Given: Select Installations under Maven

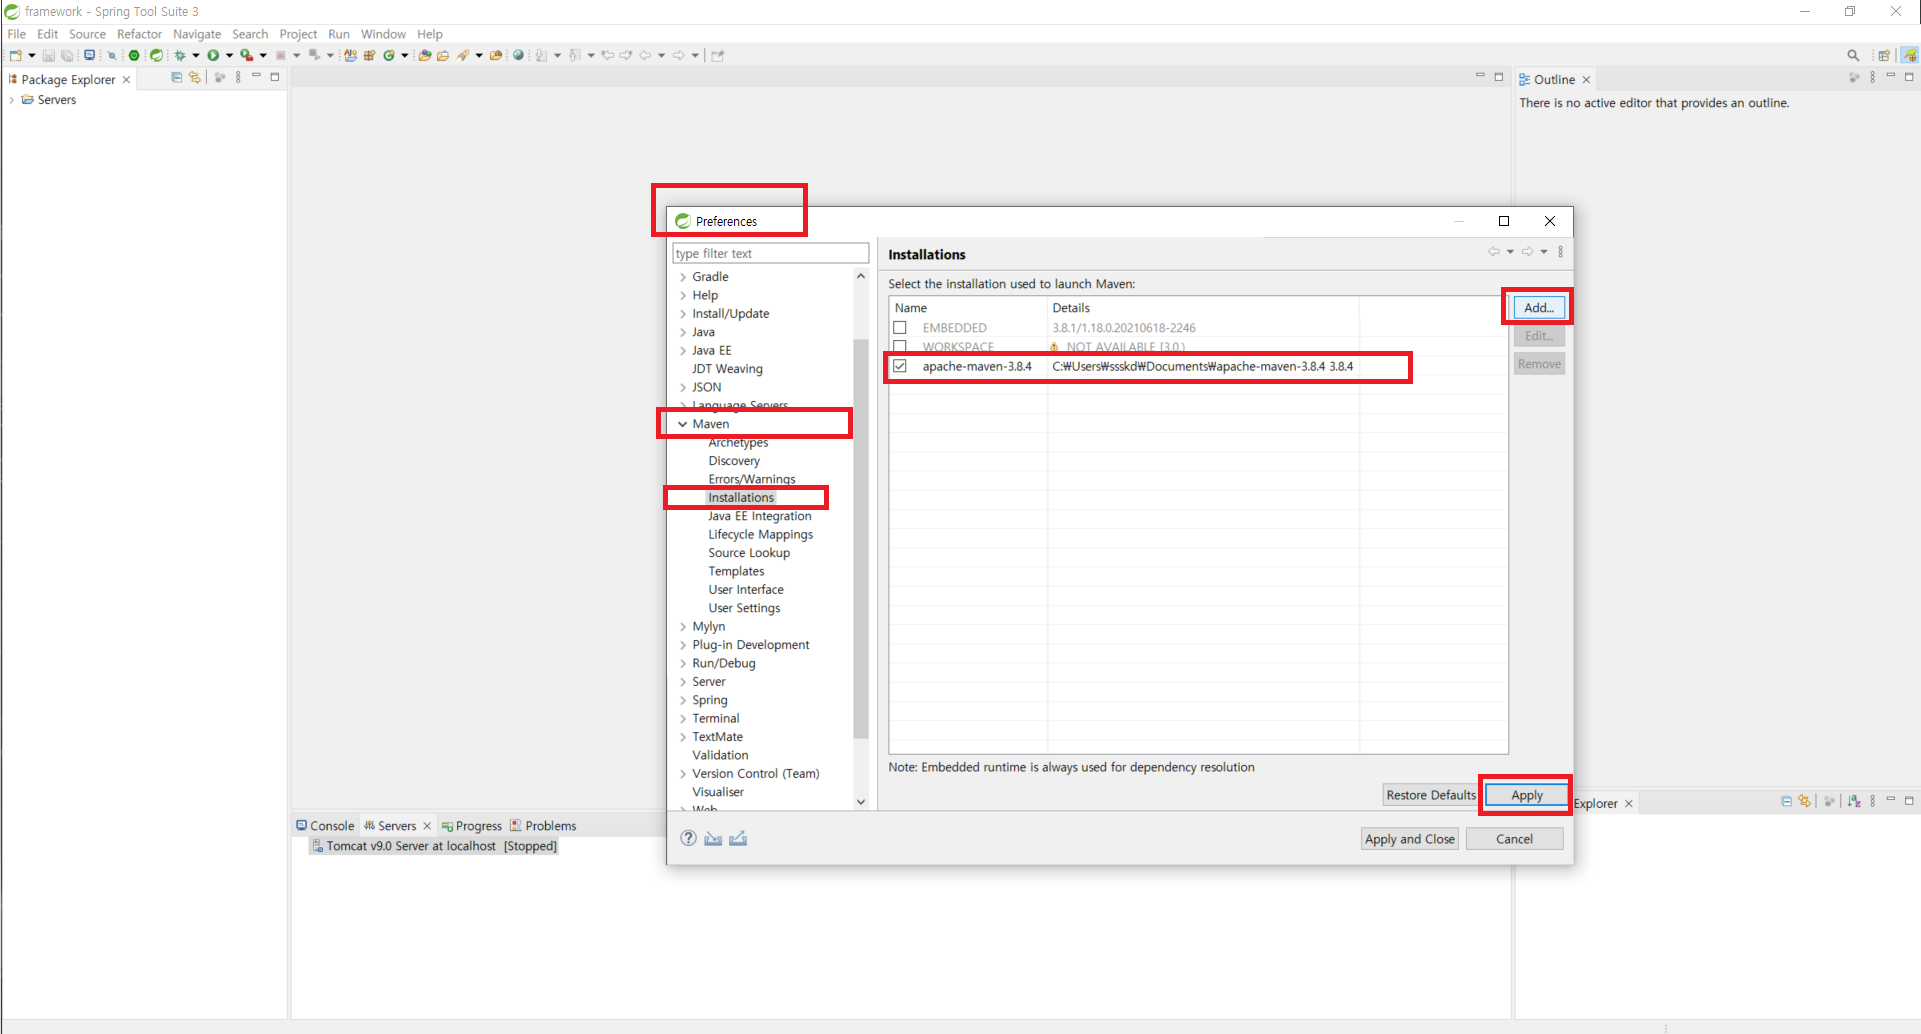Looking at the screenshot, I should [741, 498].
